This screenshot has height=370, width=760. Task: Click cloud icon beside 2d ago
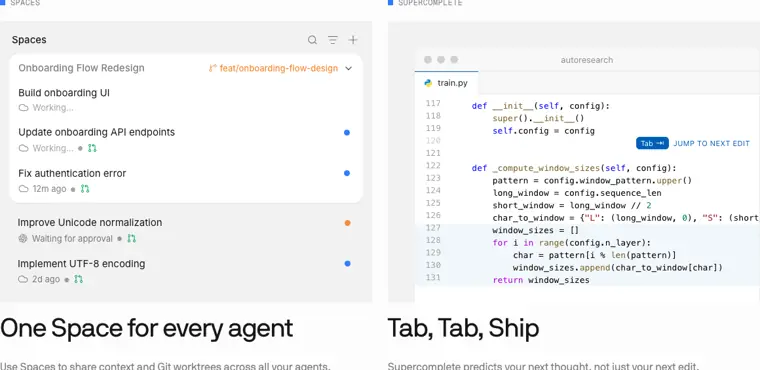pyautogui.click(x=23, y=279)
